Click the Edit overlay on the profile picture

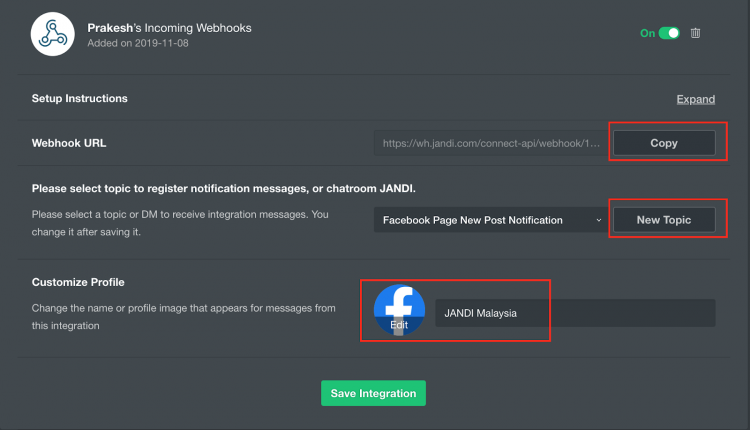[x=399, y=325]
